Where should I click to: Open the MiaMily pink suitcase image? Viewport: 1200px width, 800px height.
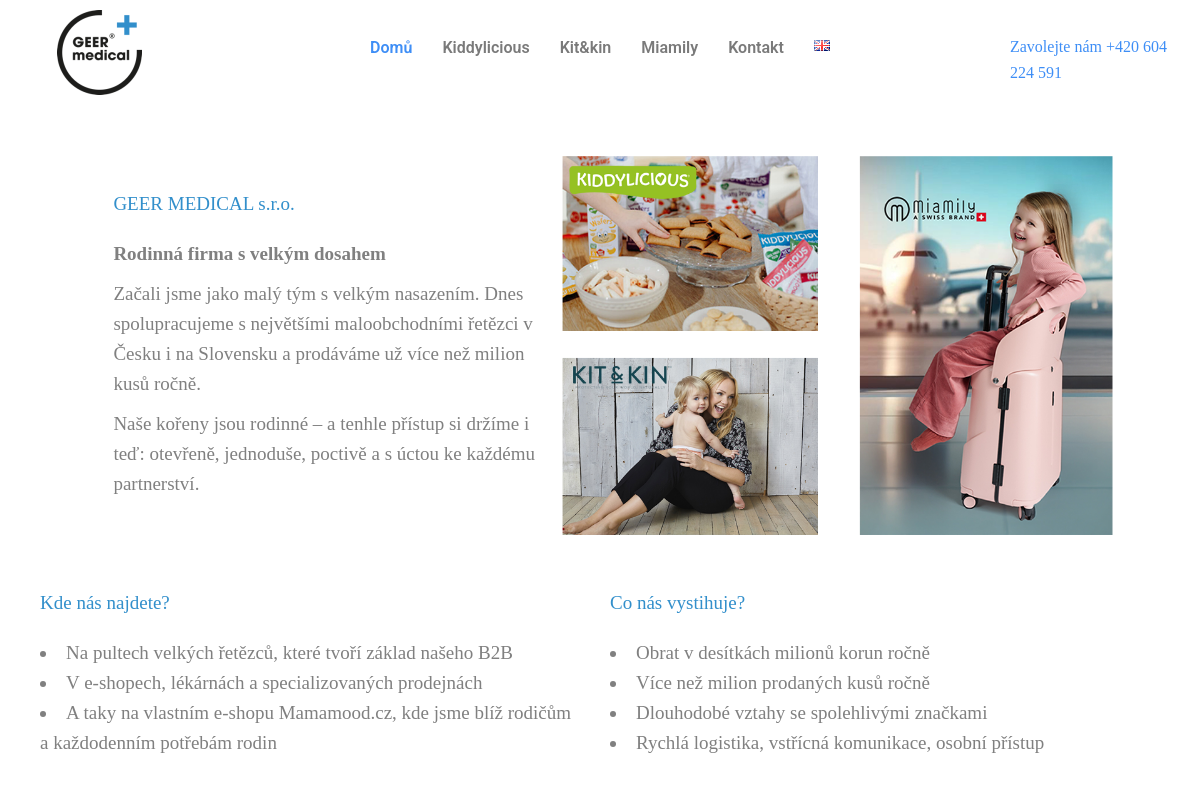tap(986, 345)
